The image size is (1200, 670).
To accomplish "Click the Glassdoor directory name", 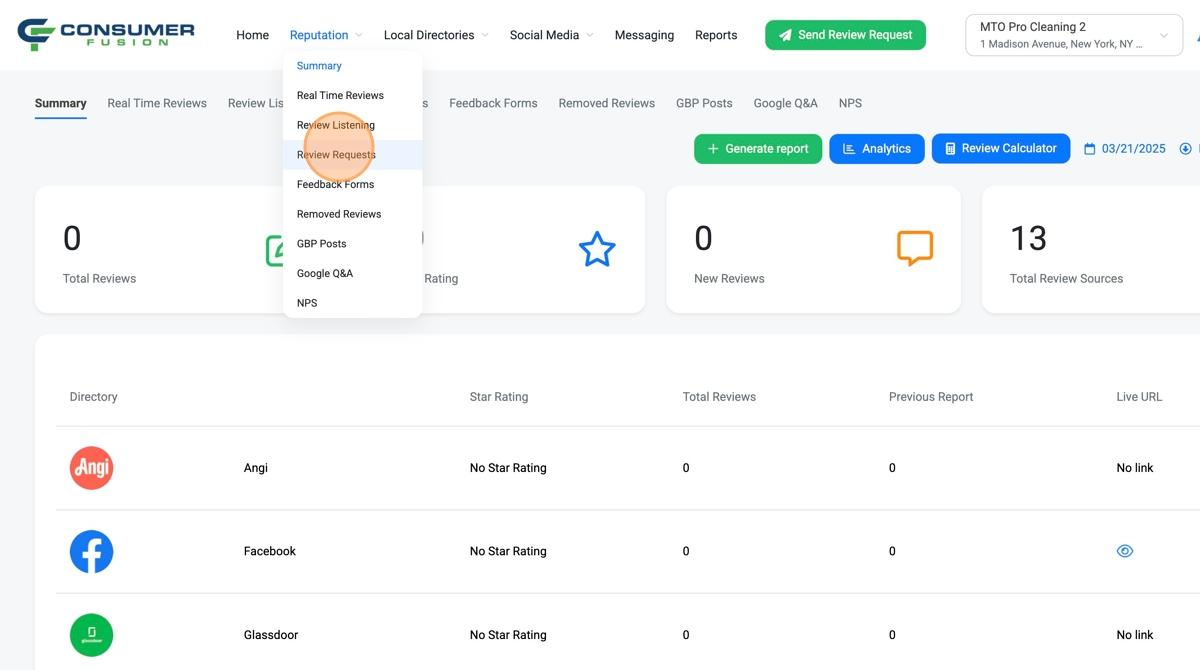I will (271, 635).
